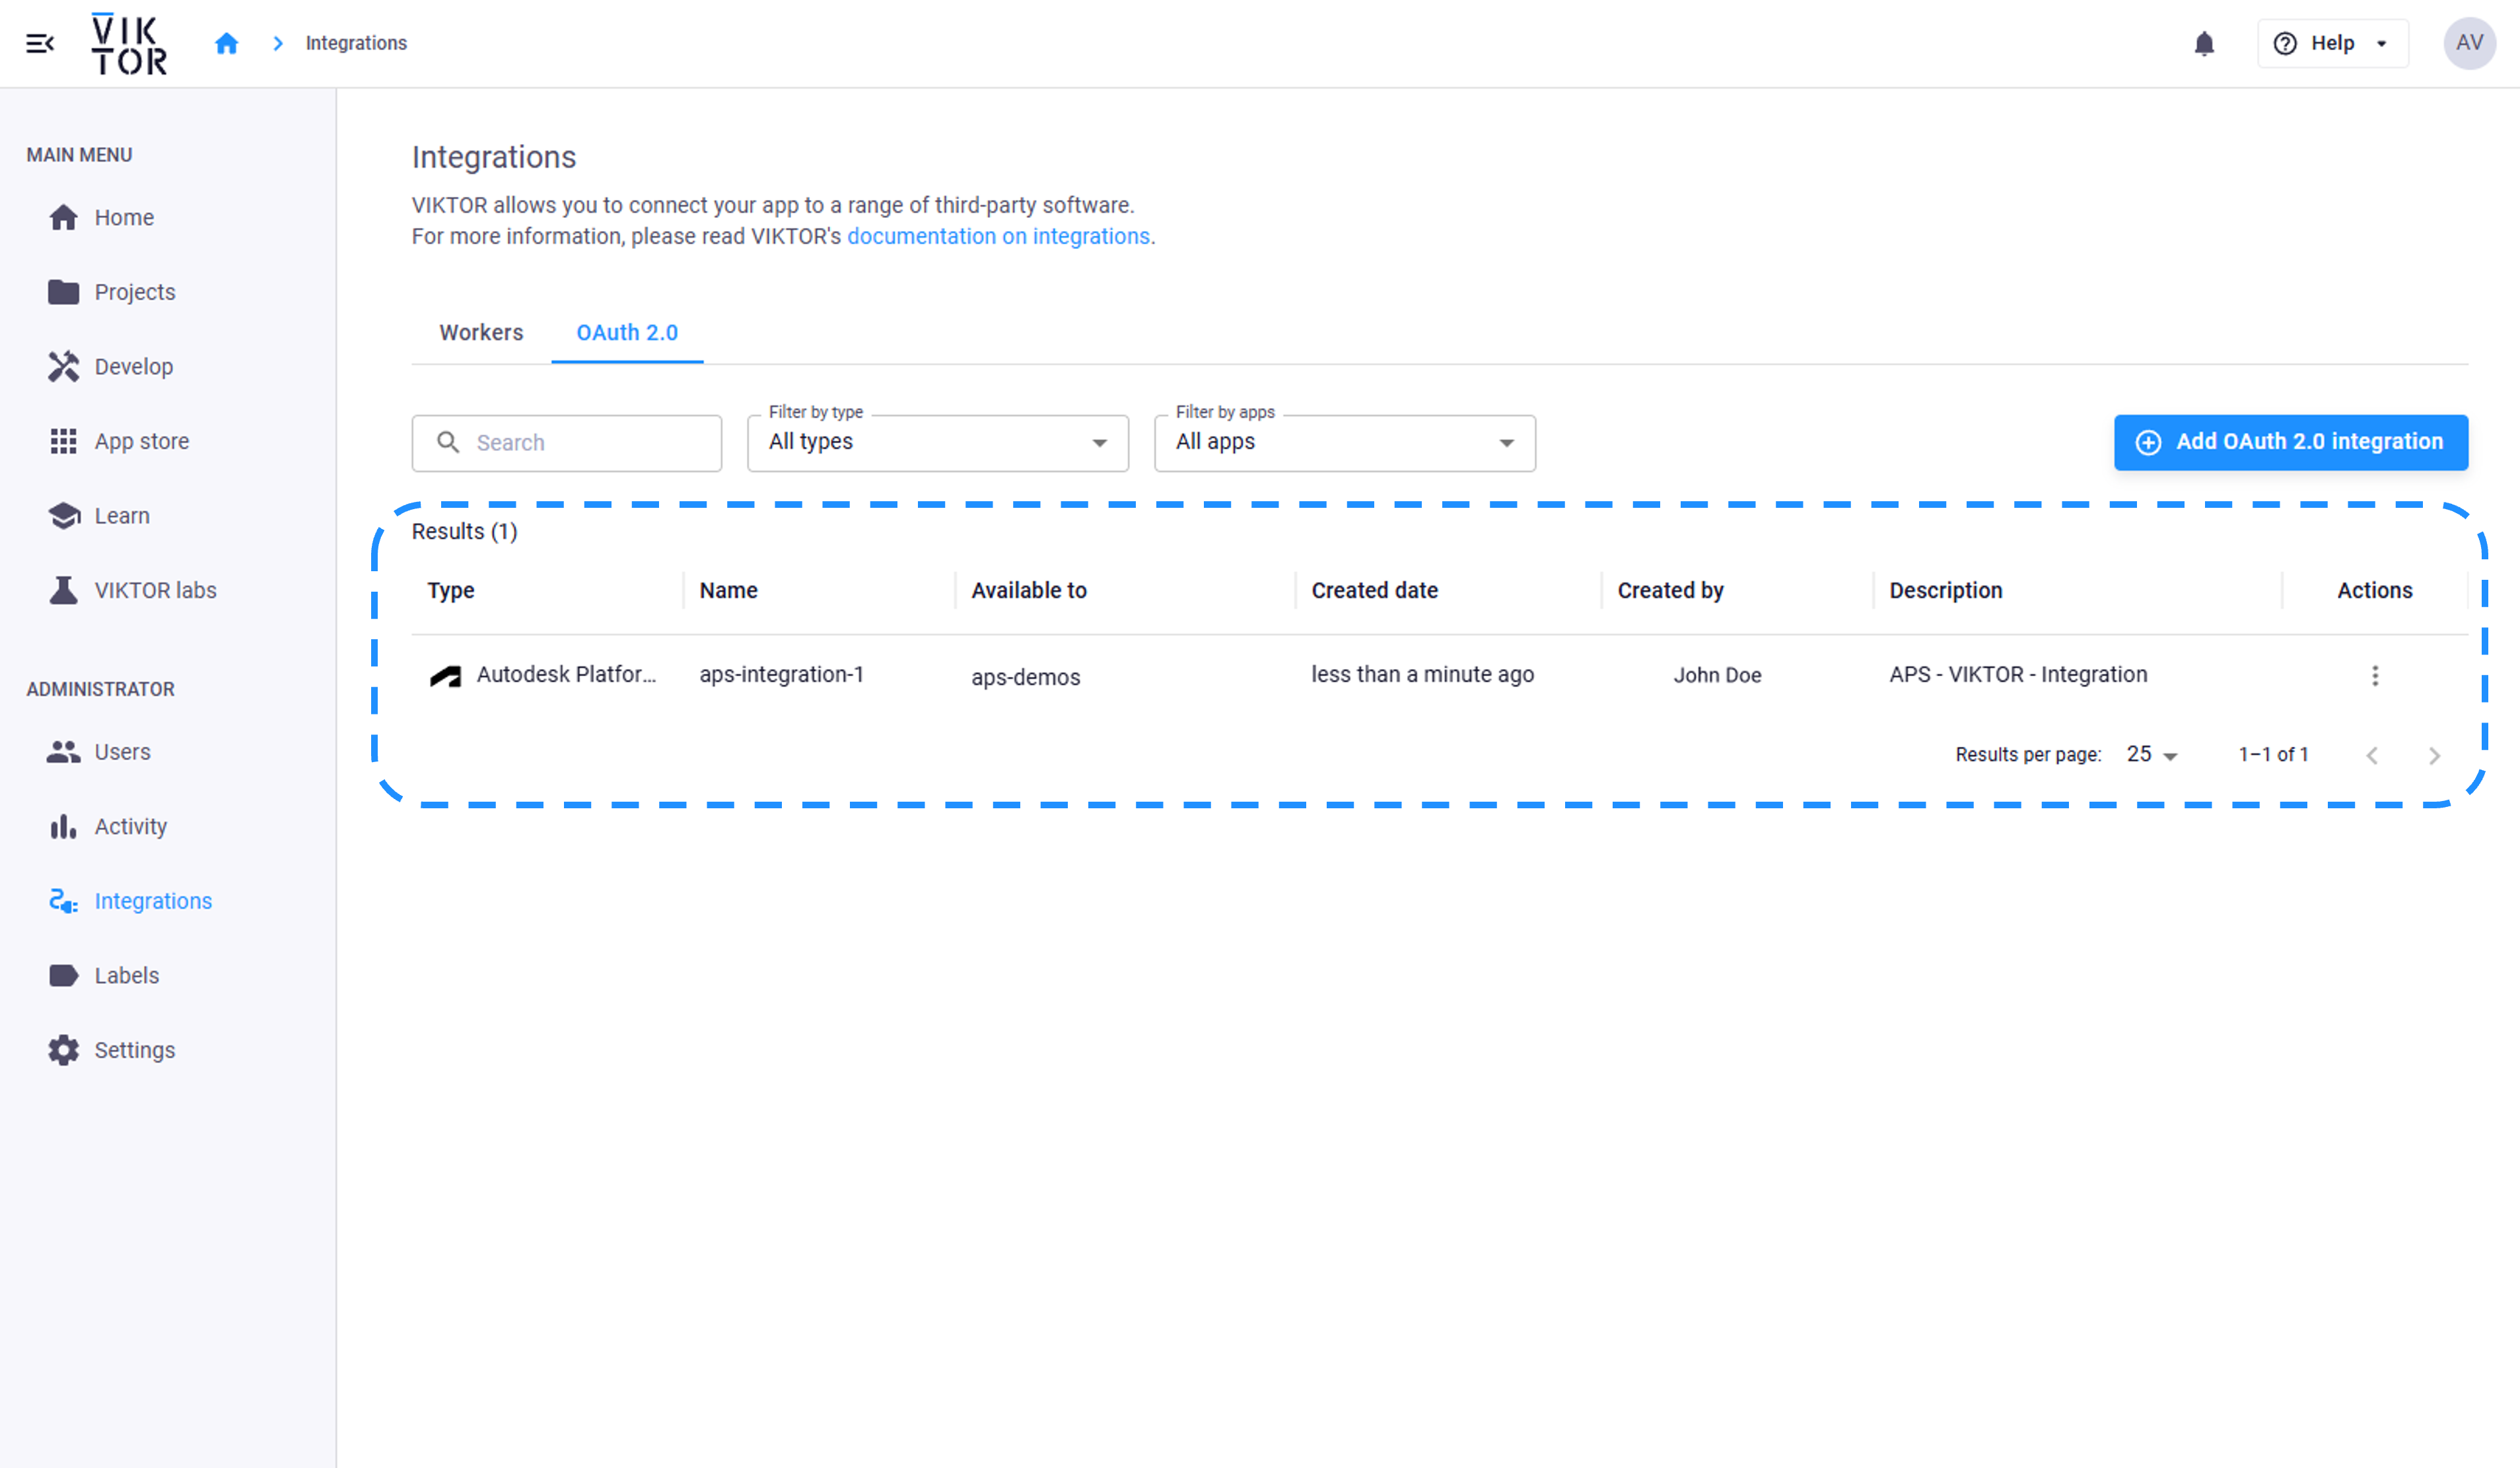
Task: Open documentation on integrations link
Action: tap(998, 236)
